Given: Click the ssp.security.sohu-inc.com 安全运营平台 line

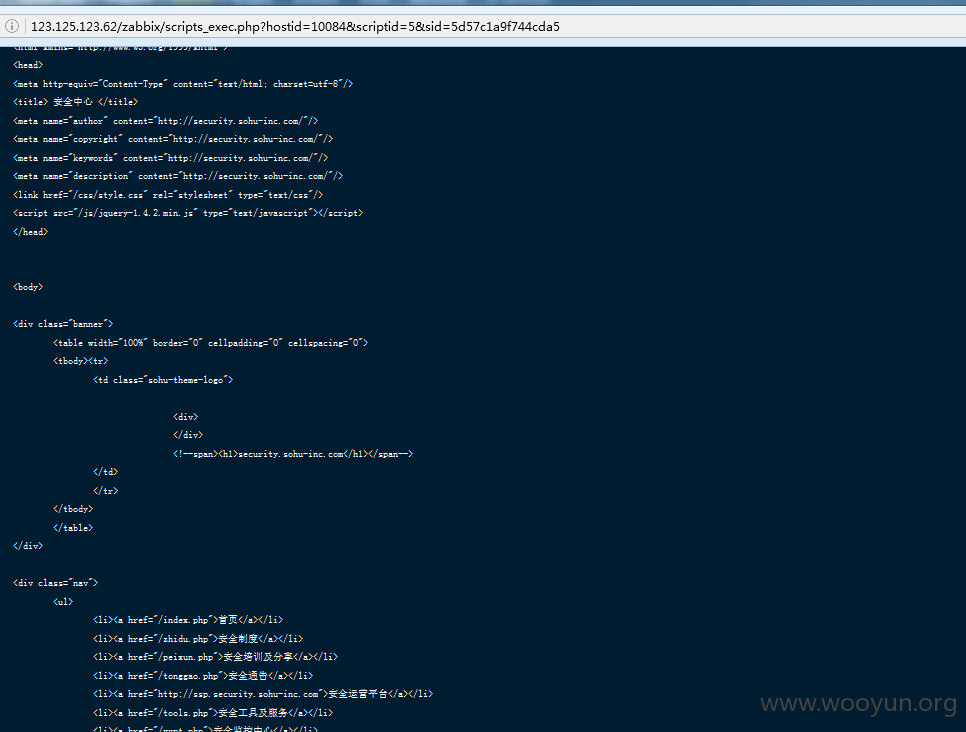Looking at the screenshot, I should point(263,694).
